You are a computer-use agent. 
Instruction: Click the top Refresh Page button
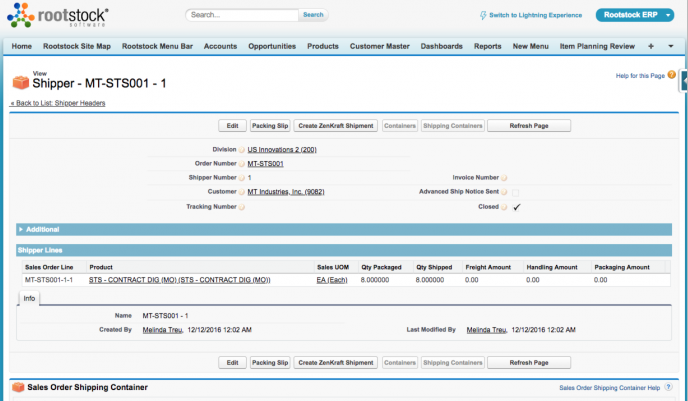click(529, 126)
